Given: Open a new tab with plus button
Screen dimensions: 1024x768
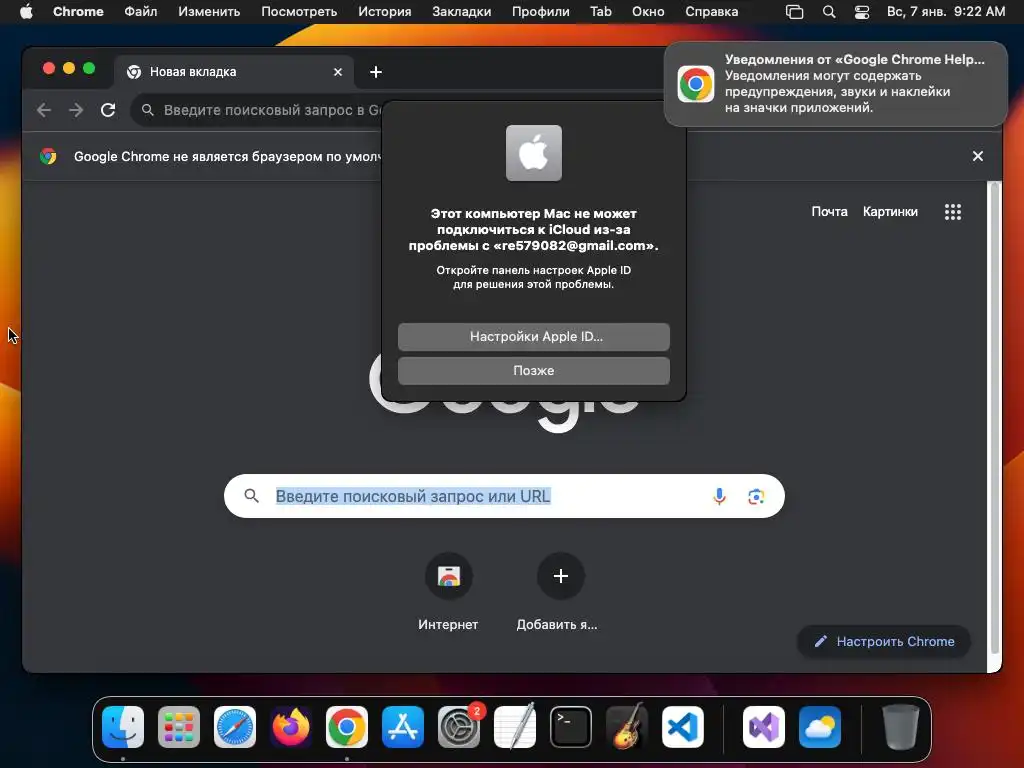Looking at the screenshot, I should click(x=376, y=72).
